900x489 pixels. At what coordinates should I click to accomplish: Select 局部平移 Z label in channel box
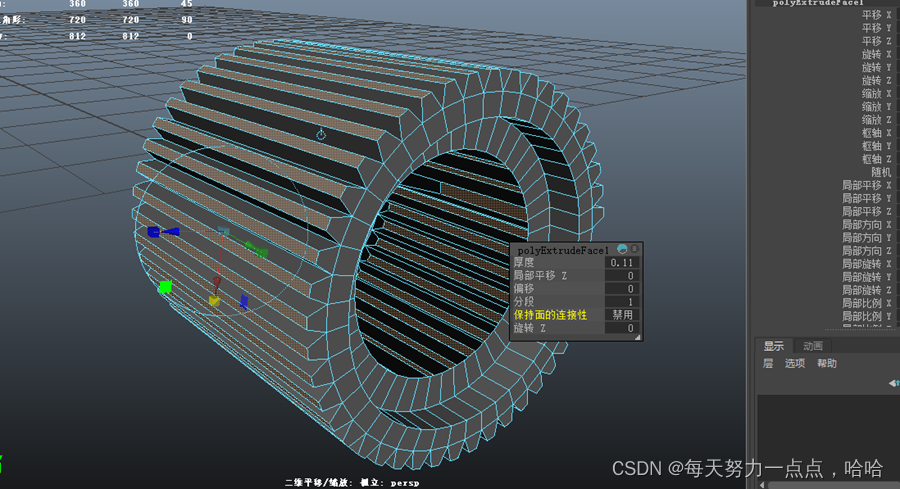coord(867,212)
